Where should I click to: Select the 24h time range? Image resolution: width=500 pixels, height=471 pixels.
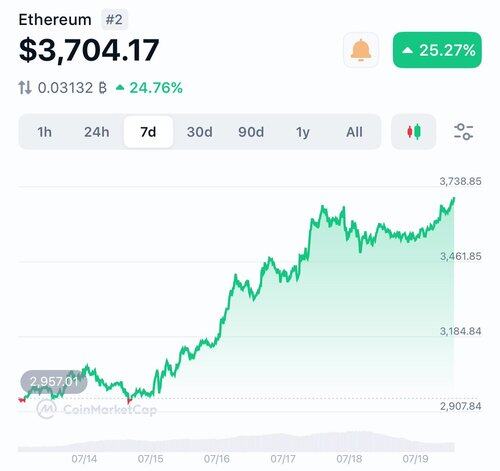96,132
